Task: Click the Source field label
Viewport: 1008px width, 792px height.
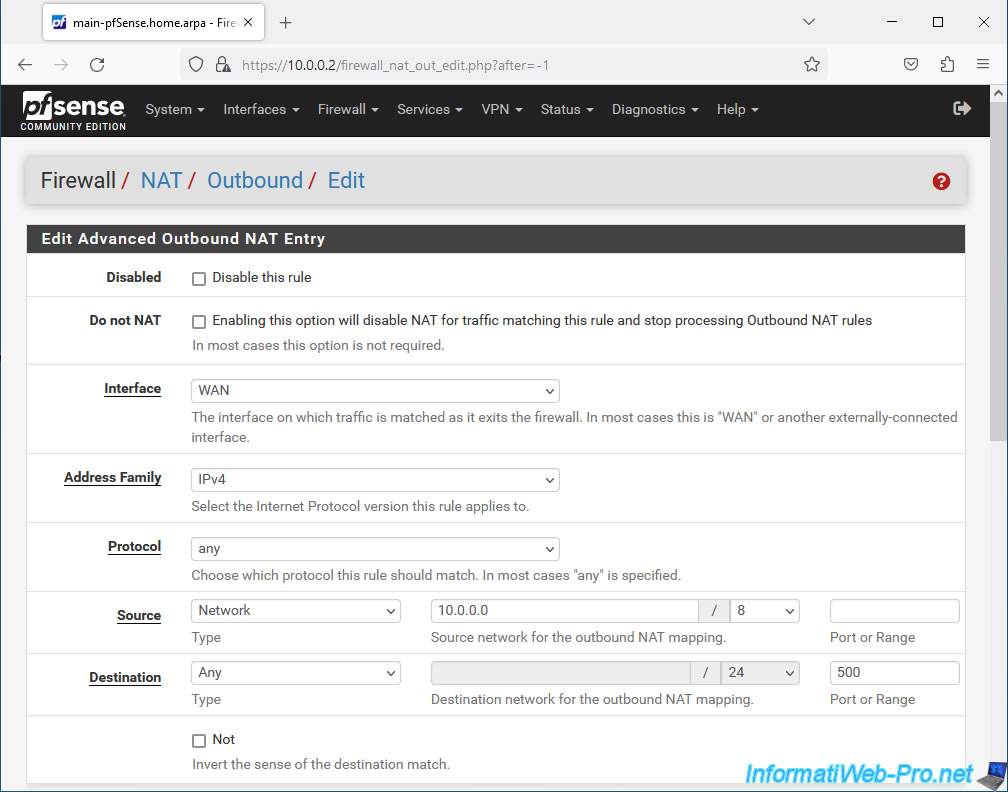Action: [x=139, y=615]
